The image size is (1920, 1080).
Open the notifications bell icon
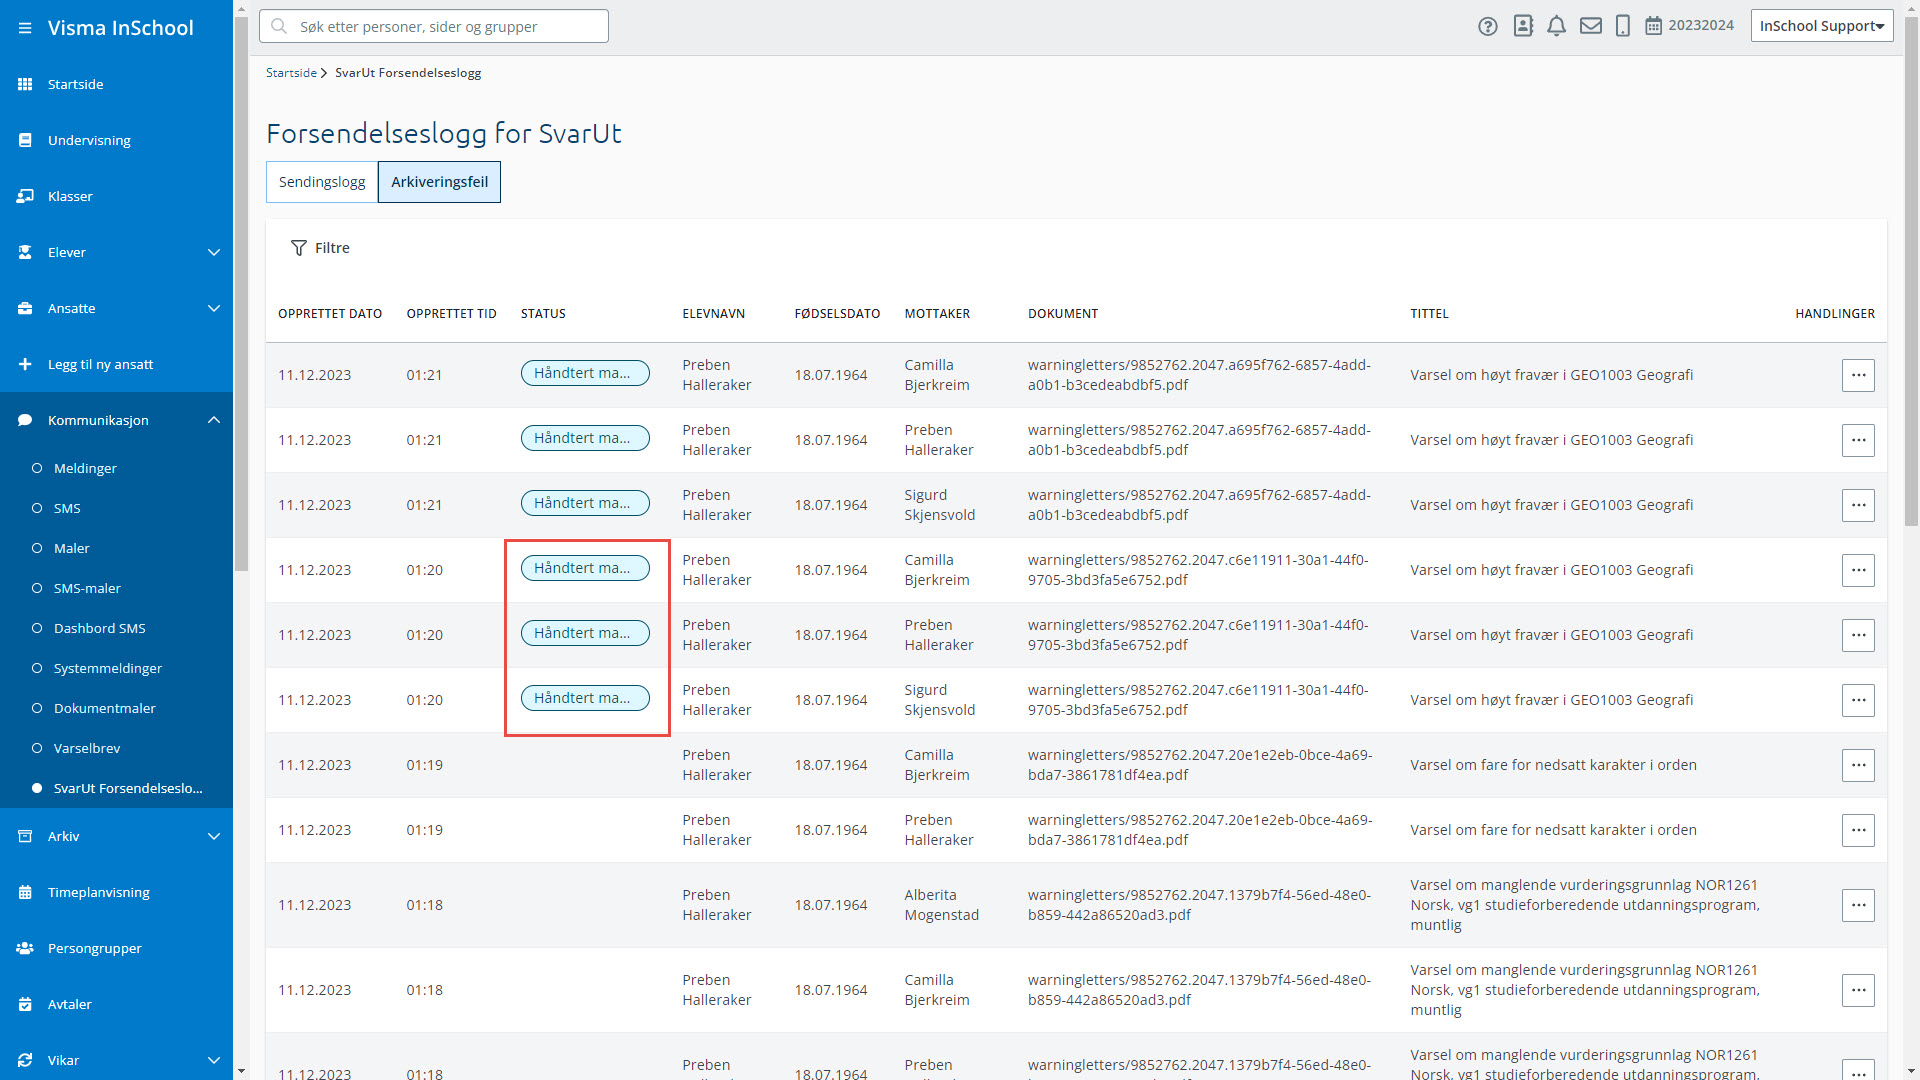tap(1556, 27)
